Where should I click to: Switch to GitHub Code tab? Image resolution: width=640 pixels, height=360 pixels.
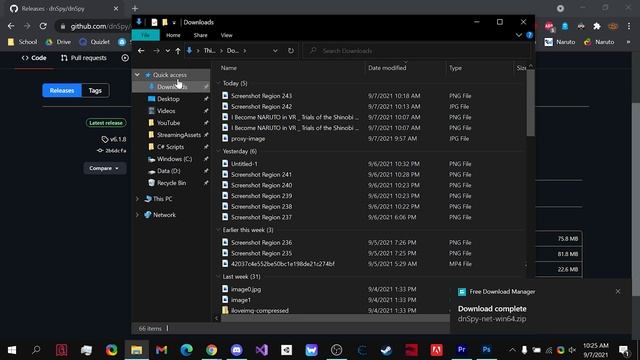(x=34, y=58)
